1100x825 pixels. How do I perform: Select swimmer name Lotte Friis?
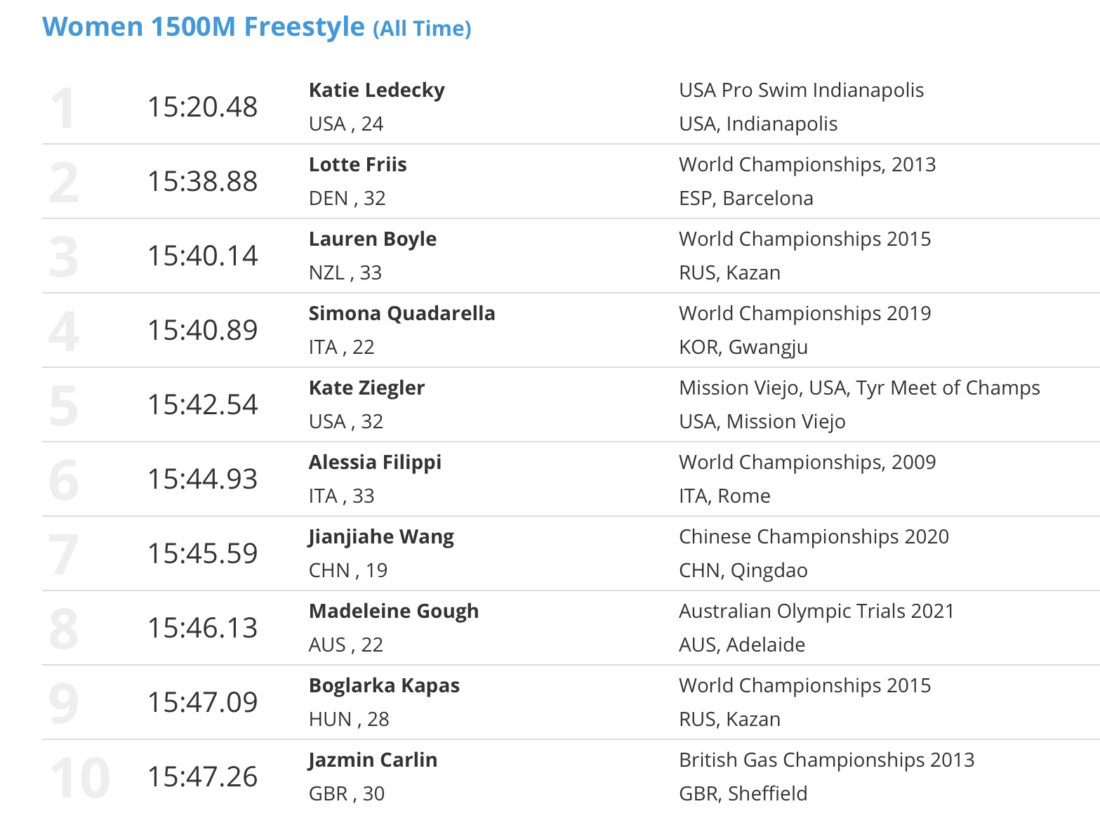point(358,164)
